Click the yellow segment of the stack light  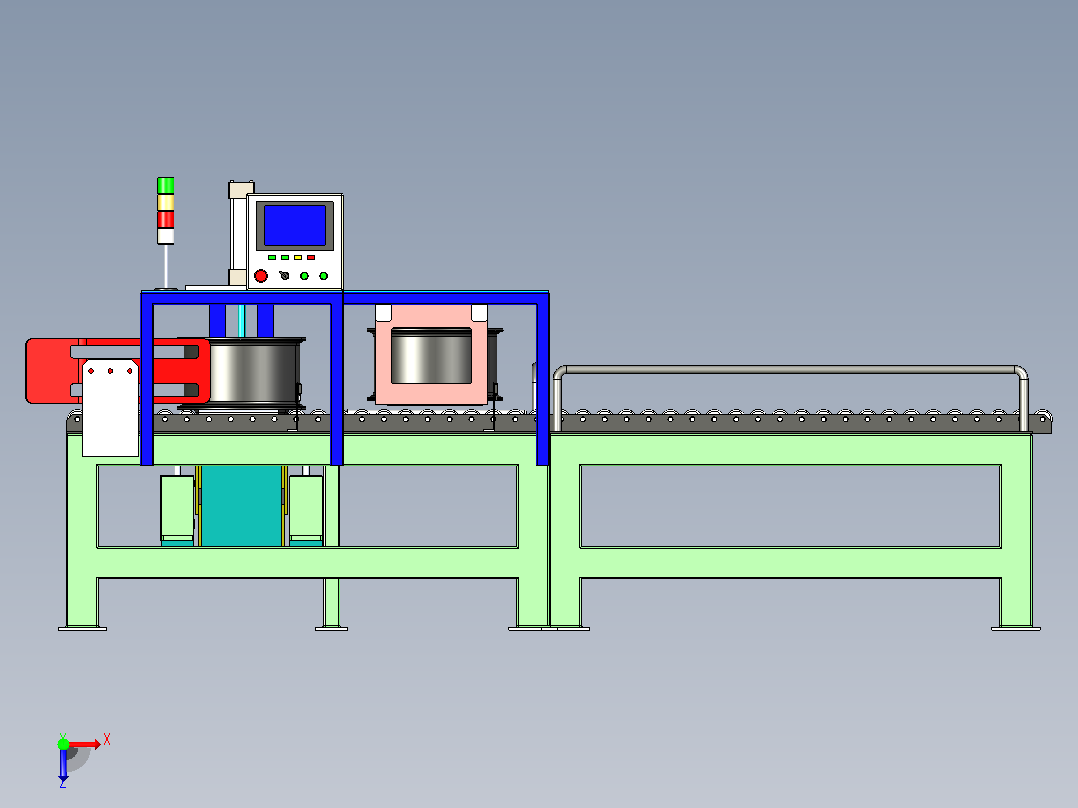click(x=166, y=203)
